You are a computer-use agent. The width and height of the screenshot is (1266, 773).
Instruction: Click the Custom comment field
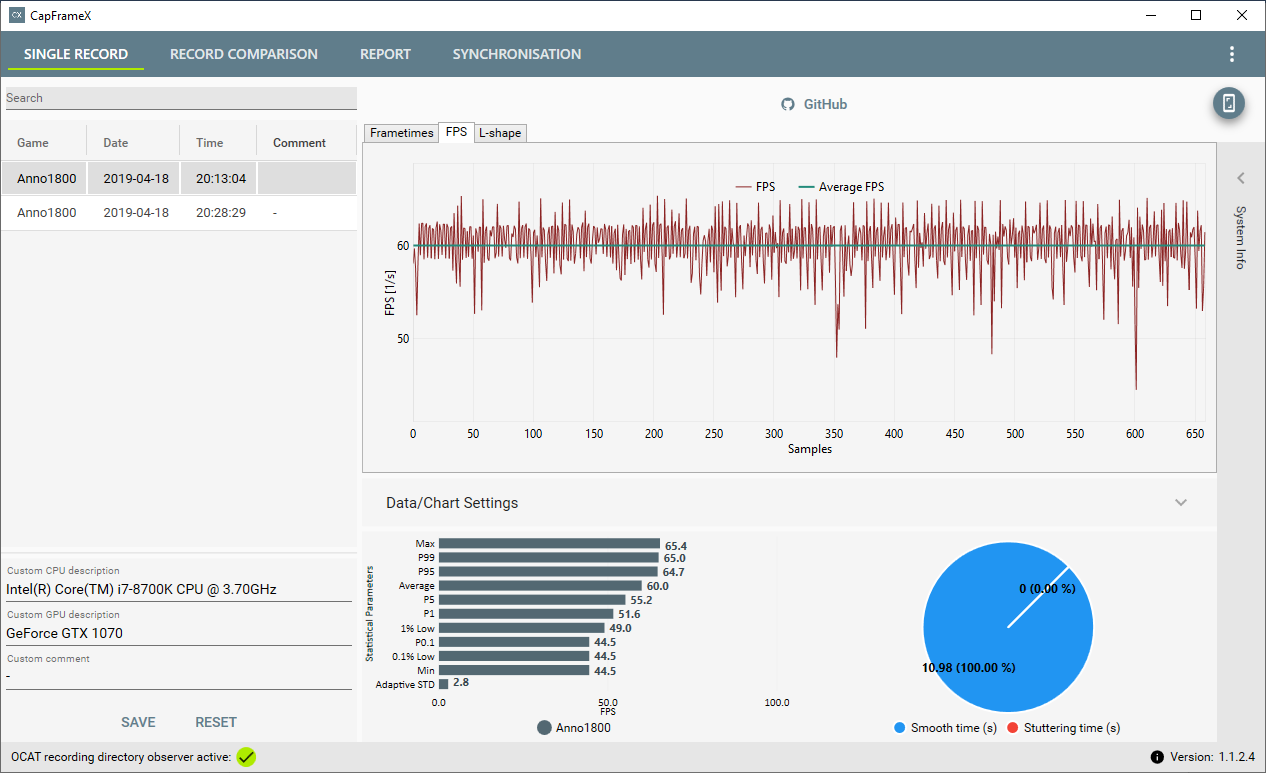[x=179, y=676]
